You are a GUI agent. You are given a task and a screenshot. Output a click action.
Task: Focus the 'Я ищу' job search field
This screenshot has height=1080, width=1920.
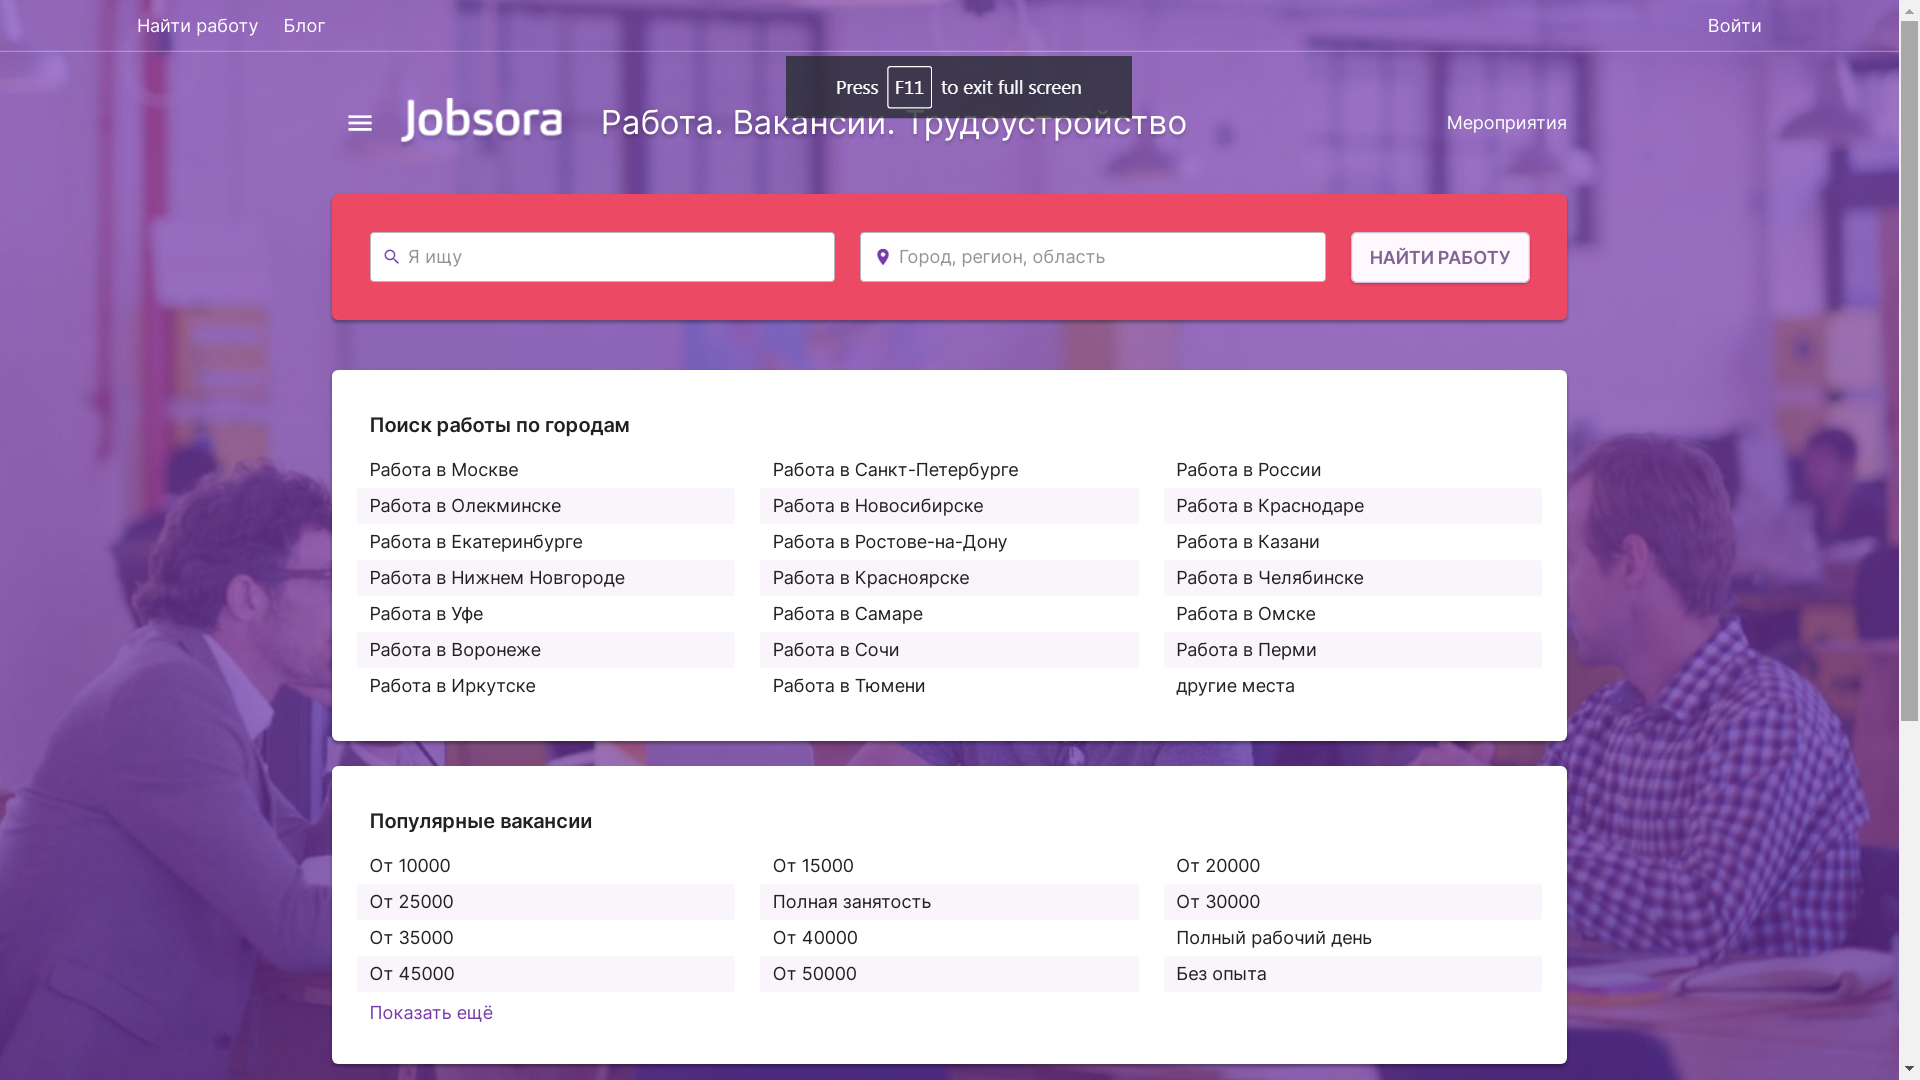[x=602, y=257]
